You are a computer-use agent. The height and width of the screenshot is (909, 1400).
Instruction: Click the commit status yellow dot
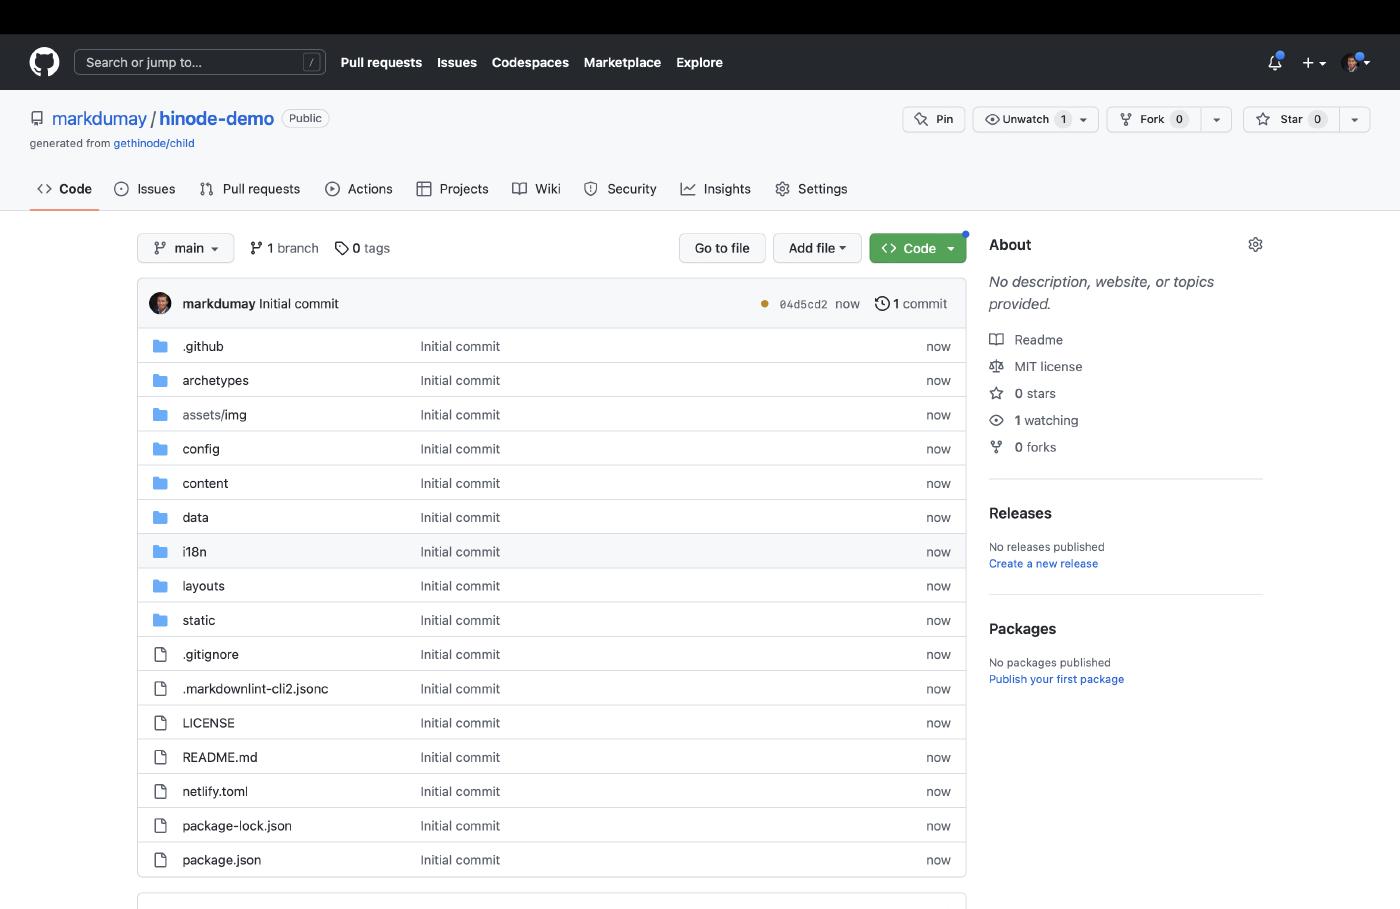[765, 304]
